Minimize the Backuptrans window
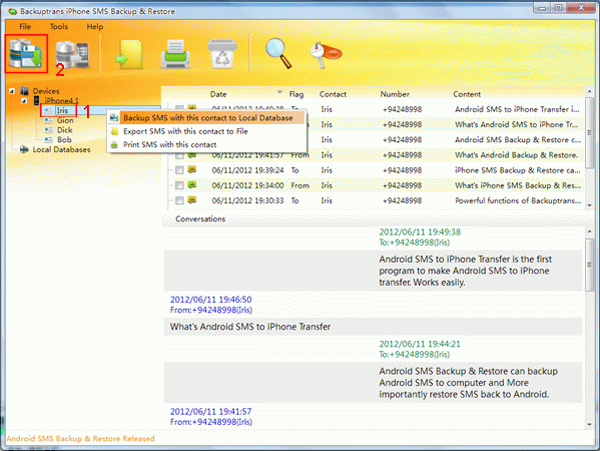600x451 pixels. point(542,8)
